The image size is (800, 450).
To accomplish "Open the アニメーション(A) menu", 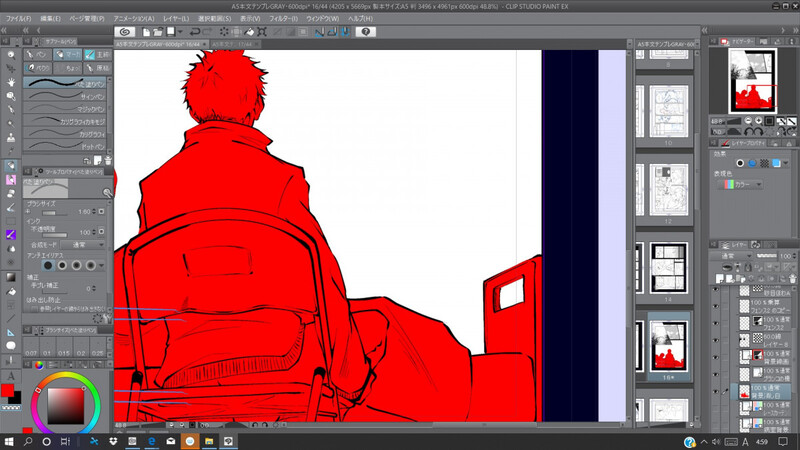I will [134, 18].
